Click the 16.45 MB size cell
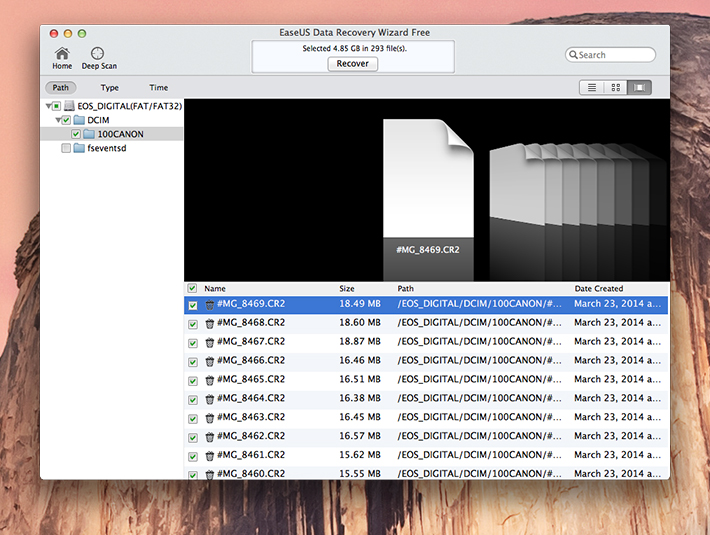 coord(360,417)
